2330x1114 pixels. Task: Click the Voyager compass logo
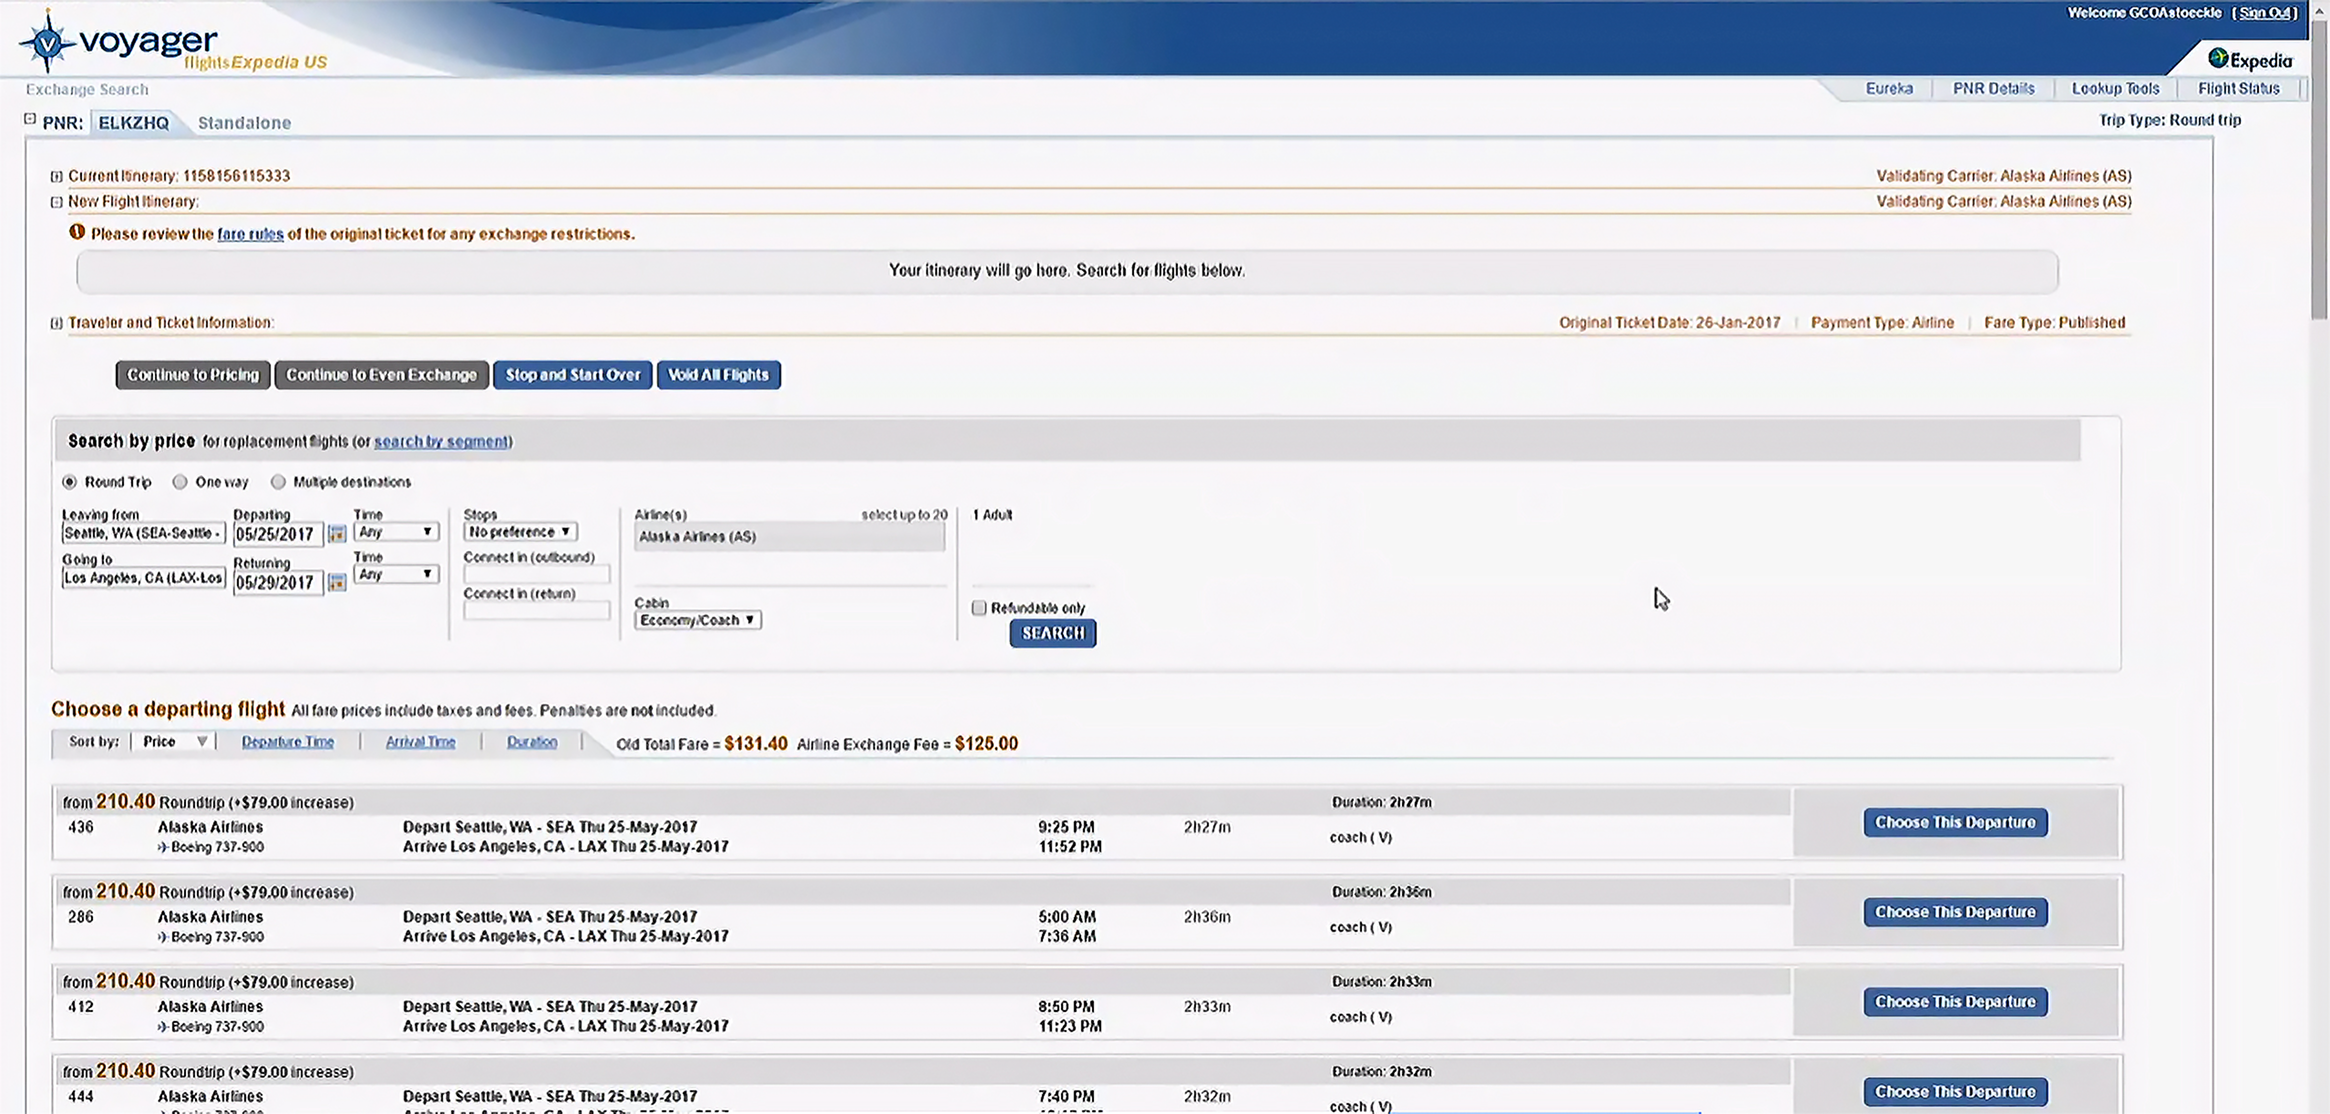pyautogui.click(x=47, y=42)
